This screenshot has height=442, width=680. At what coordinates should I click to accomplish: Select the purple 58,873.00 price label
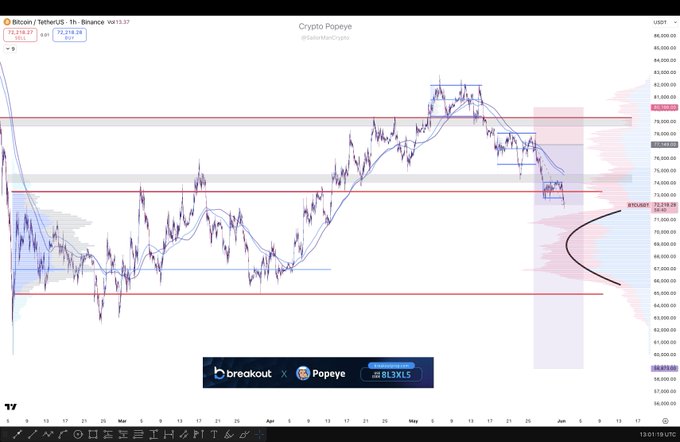(x=664, y=368)
